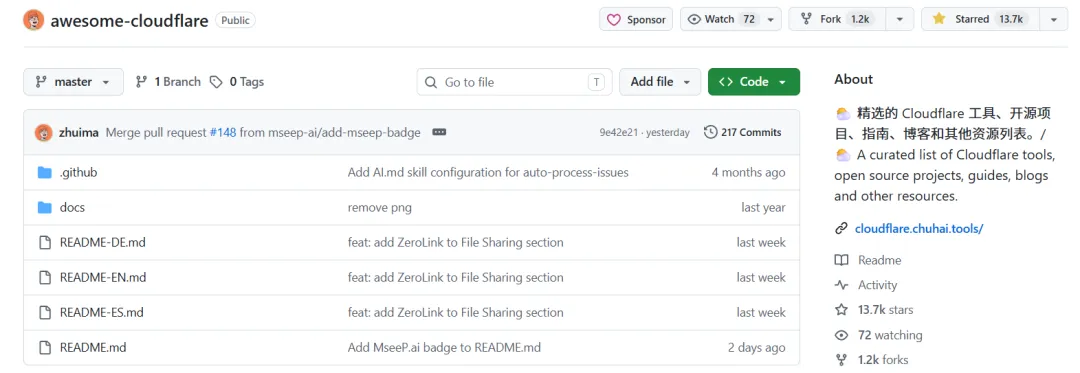1080x373 pixels.
Task: Open commit 'Add AI.md skill configuration for auto-process-issues'
Action: pos(488,173)
